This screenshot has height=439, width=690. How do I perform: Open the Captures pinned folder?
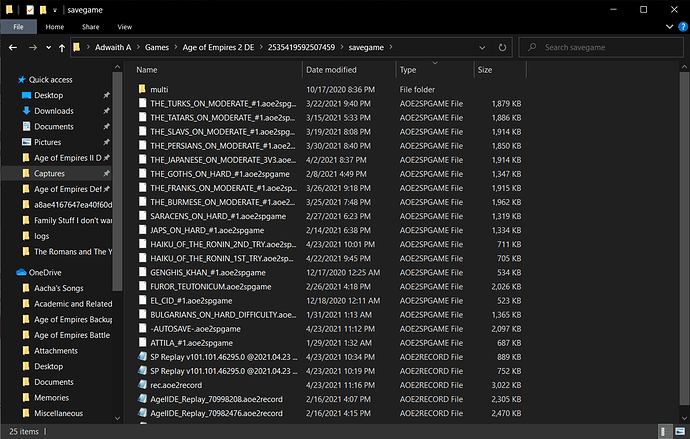49,173
